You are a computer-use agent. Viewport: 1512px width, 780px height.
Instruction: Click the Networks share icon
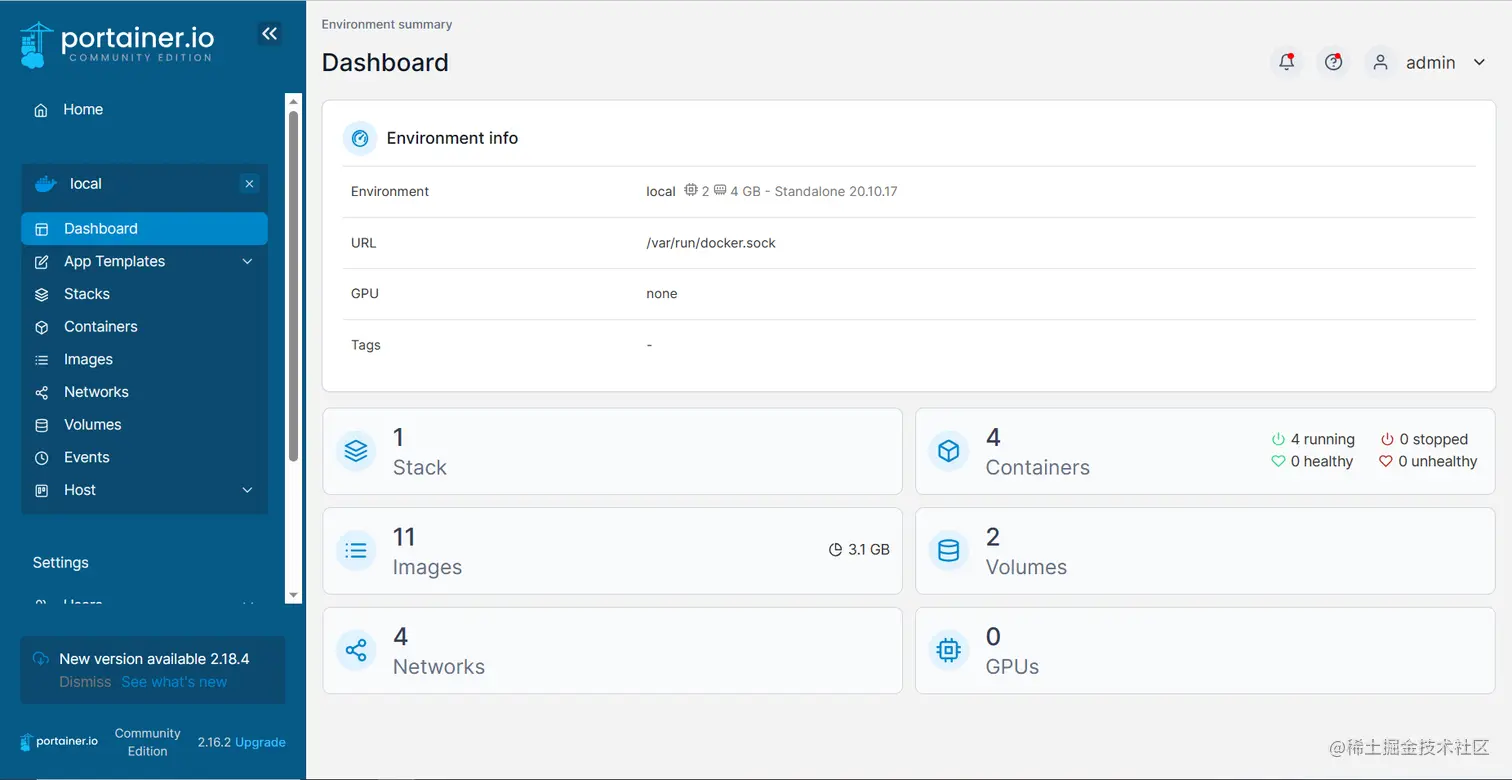pyautogui.click(x=356, y=651)
